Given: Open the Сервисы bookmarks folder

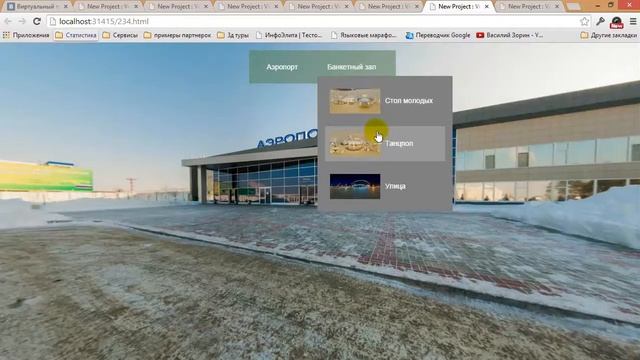Looking at the screenshot, I should 120,35.
